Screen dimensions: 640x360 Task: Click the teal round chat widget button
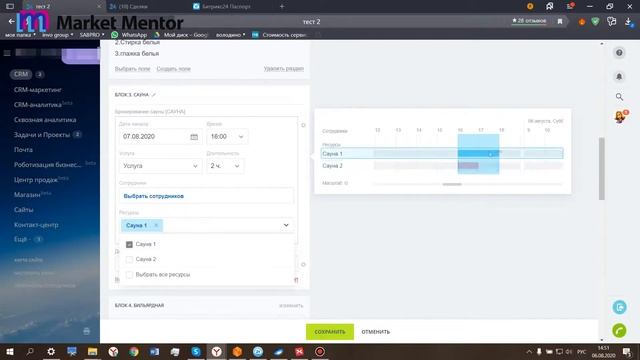click(619, 307)
